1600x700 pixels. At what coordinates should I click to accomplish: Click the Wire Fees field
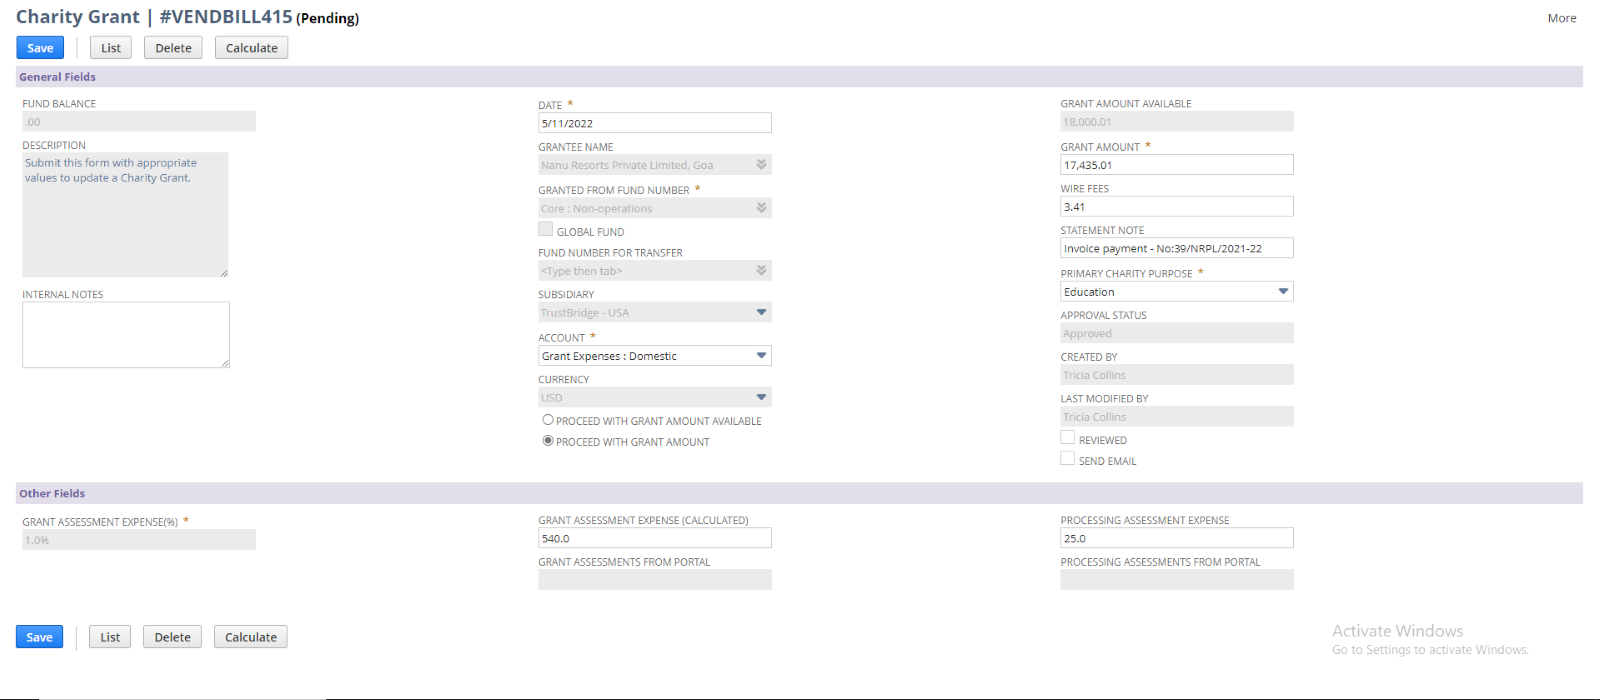click(1176, 207)
